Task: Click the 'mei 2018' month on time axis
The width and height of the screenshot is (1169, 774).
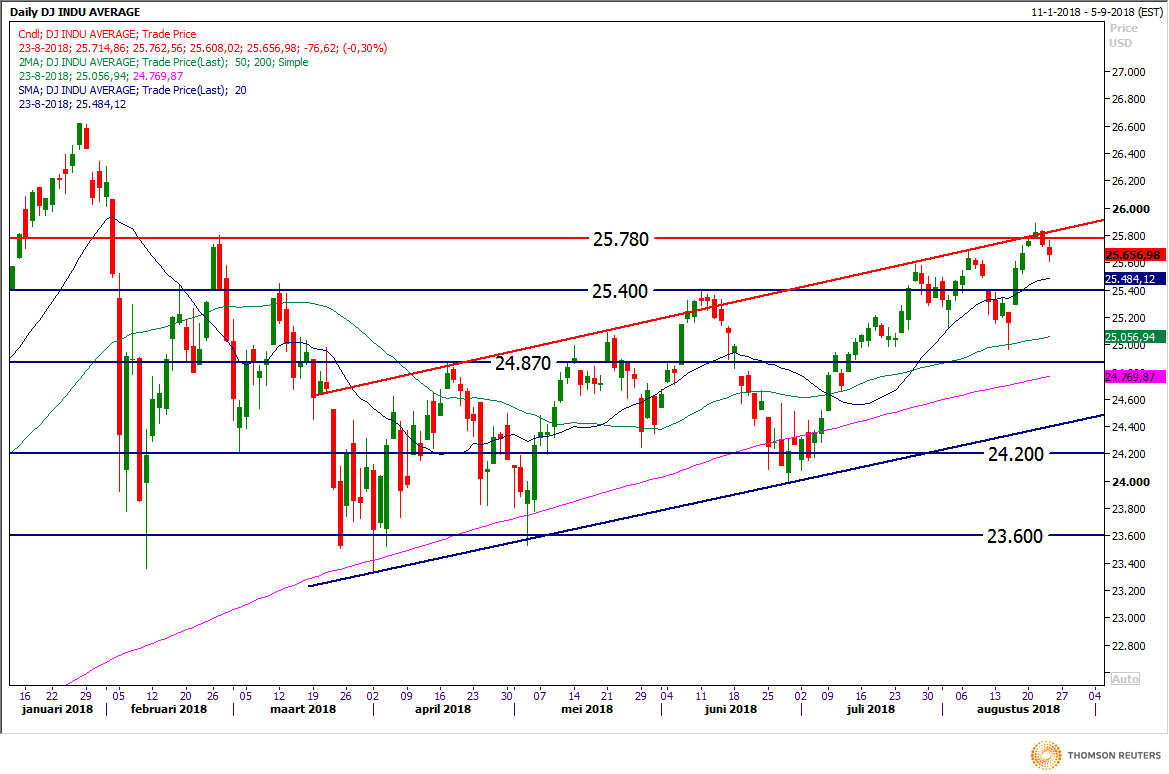Action: (x=587, y=709)
